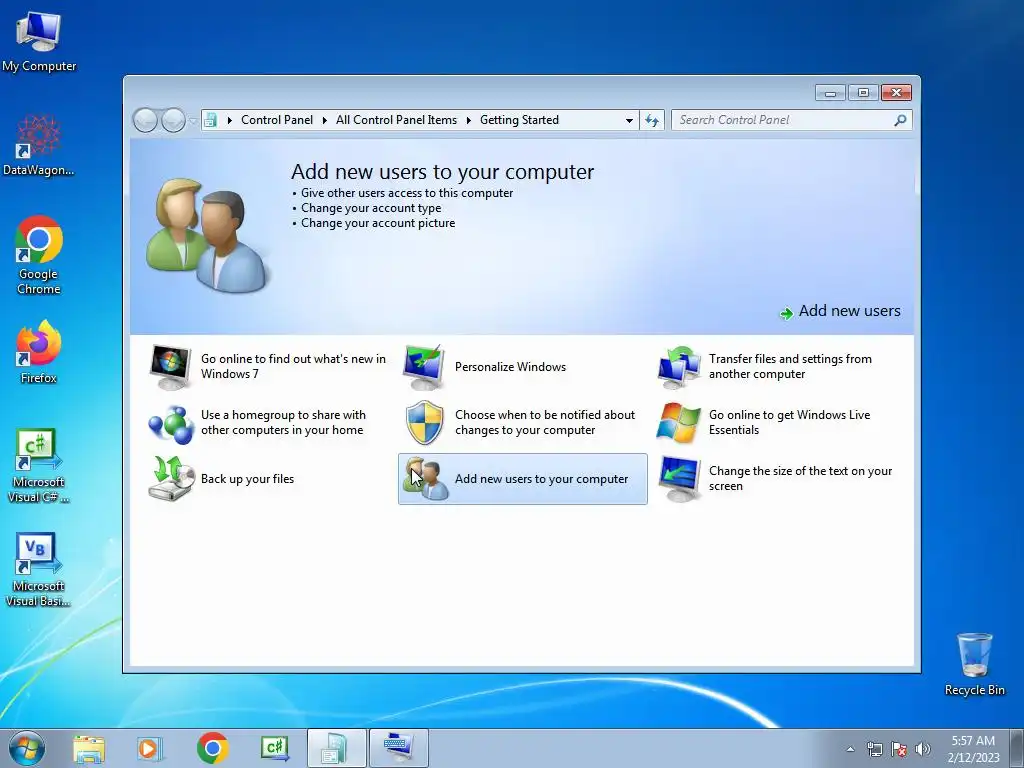Launch Windows Media Player from taskbar
Image resolution: width=1024 pixels, height=768 pixels.
point(148,748)
